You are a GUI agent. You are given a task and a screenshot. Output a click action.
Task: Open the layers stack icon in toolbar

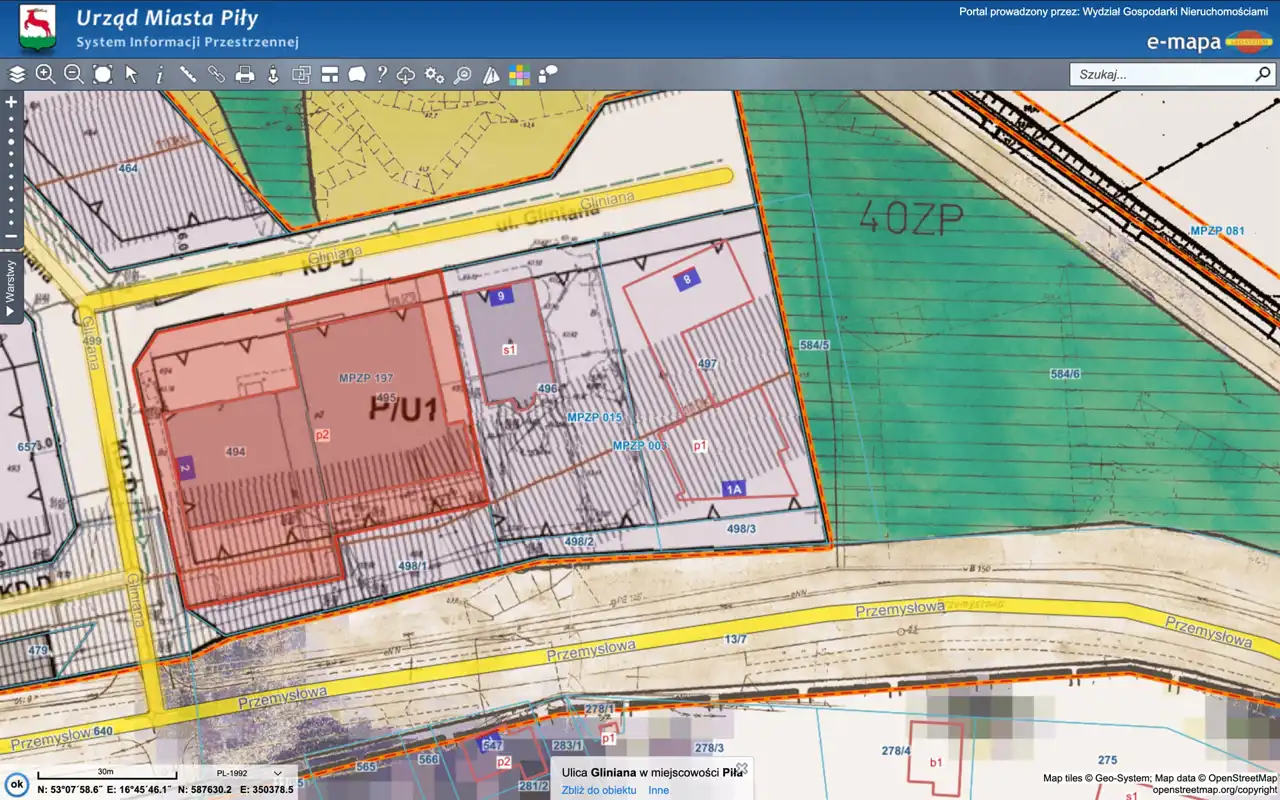pos(17,74)
